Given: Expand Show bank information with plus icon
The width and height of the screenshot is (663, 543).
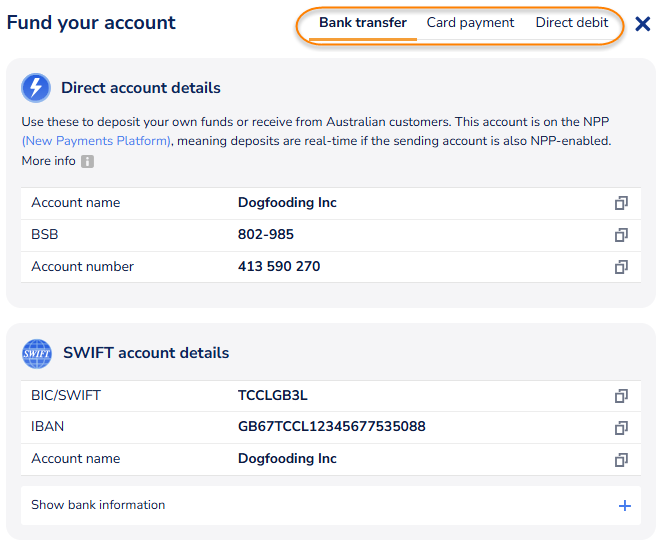Looking at the screenshot, I should 625,506.
